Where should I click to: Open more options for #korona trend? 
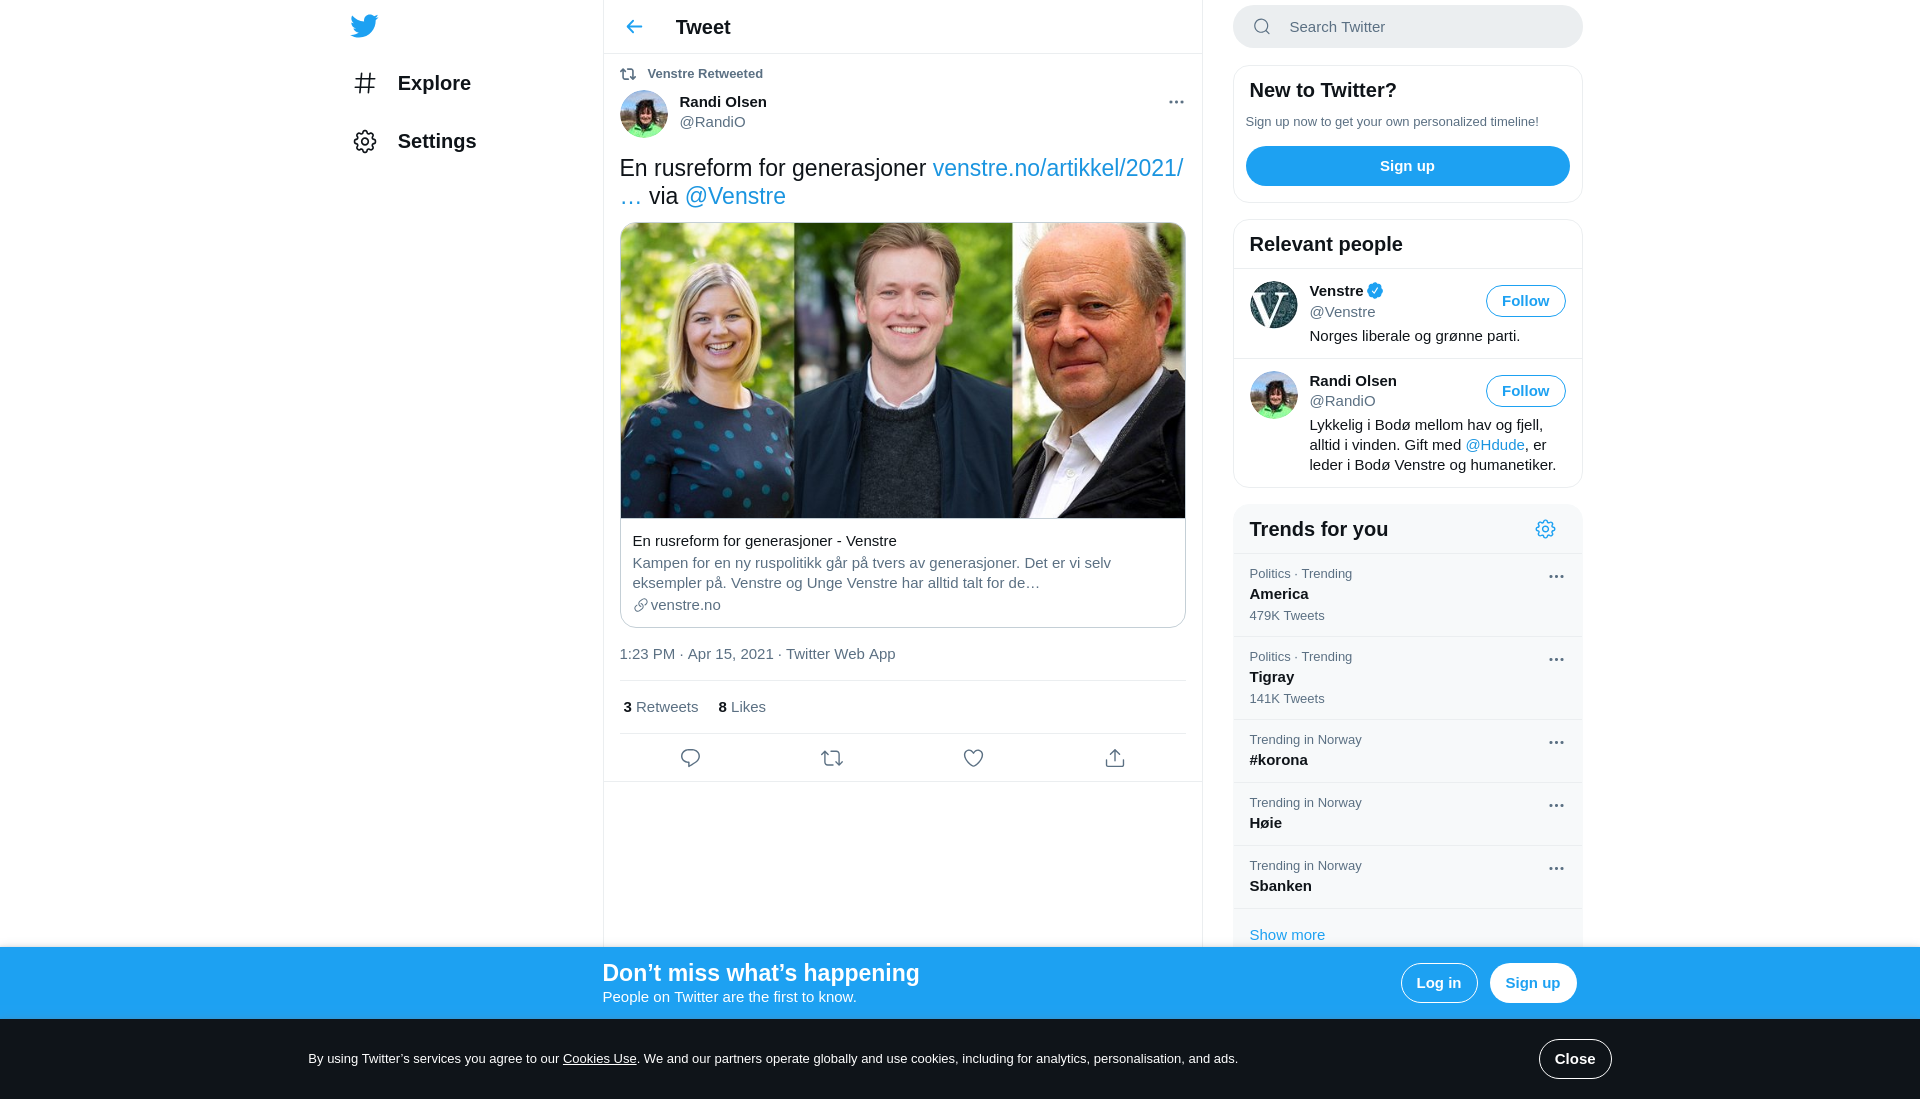click(1556, 743)
